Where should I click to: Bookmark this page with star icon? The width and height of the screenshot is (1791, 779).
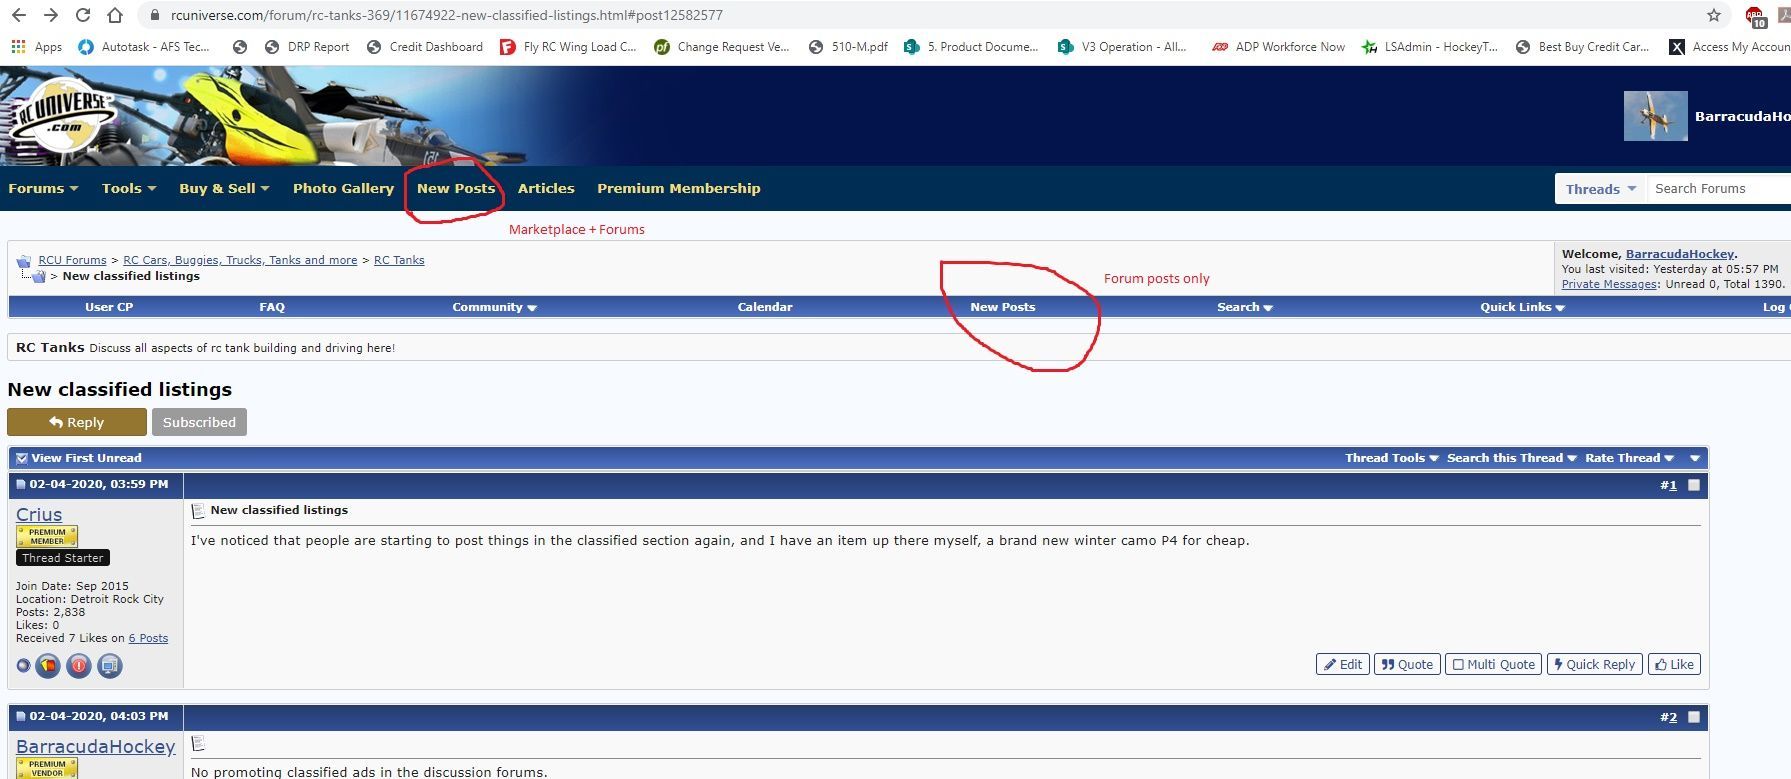click(1713, 15)
